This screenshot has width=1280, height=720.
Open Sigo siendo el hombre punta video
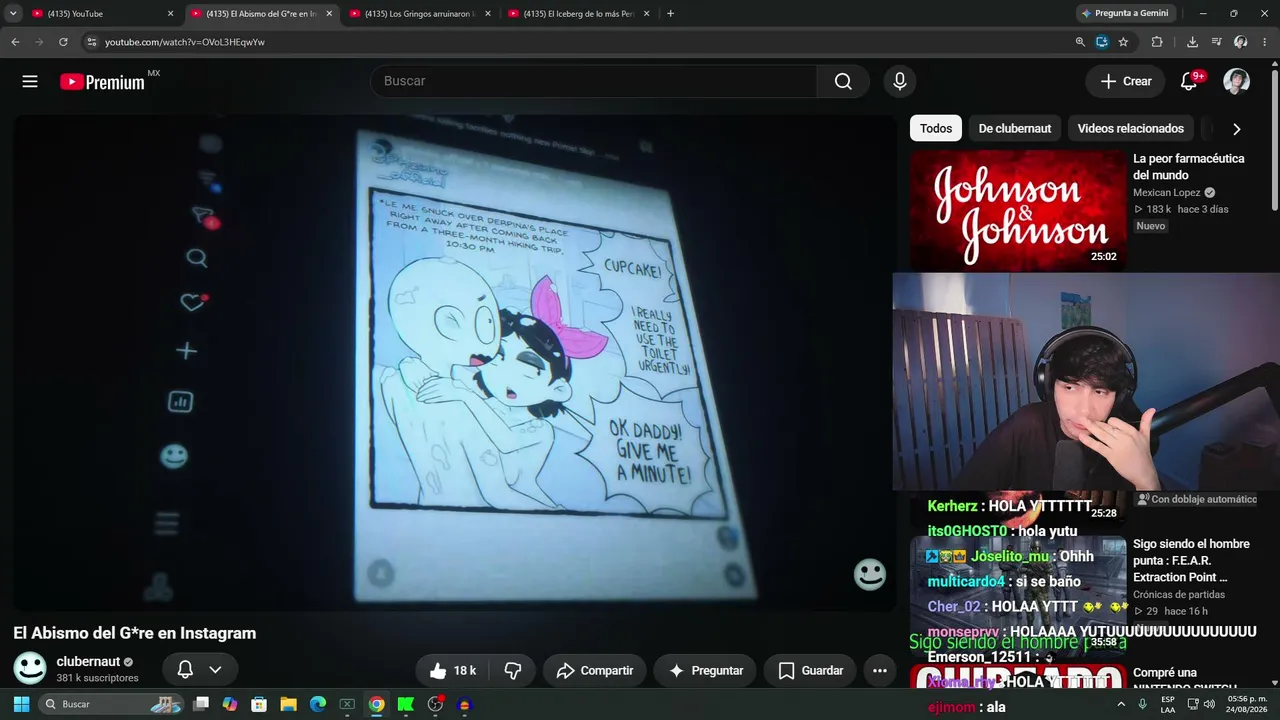click(1191, 561)
